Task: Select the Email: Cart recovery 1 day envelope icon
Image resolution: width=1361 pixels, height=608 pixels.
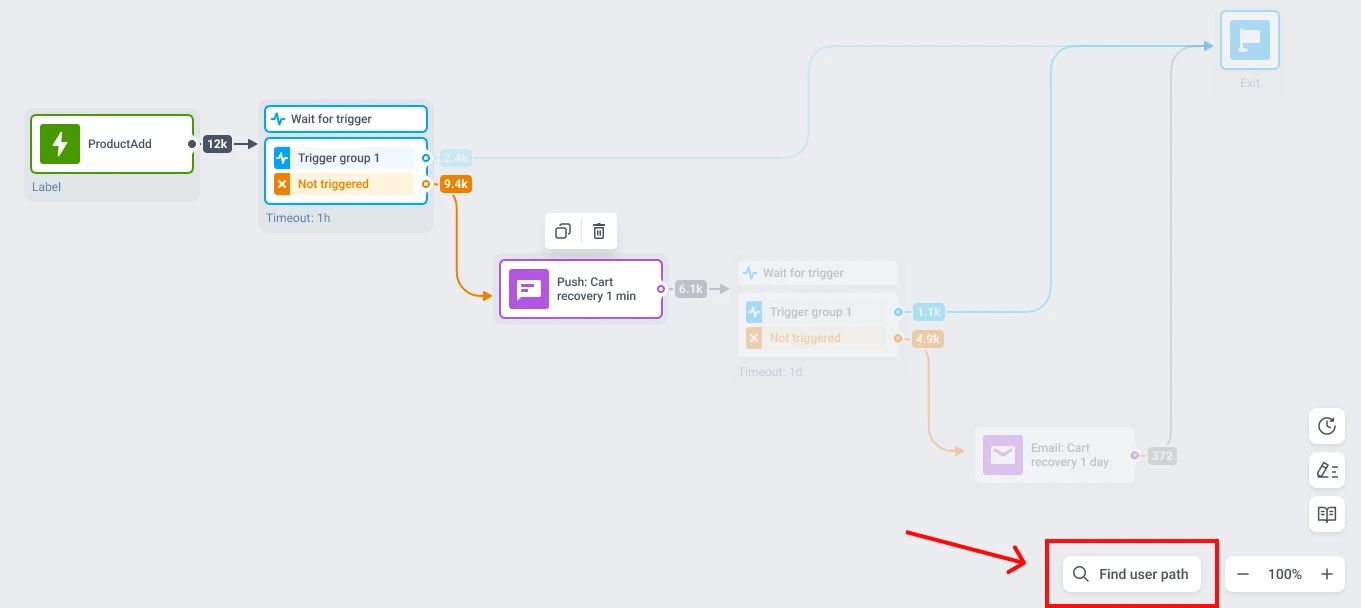Action: pos(1001,455)
